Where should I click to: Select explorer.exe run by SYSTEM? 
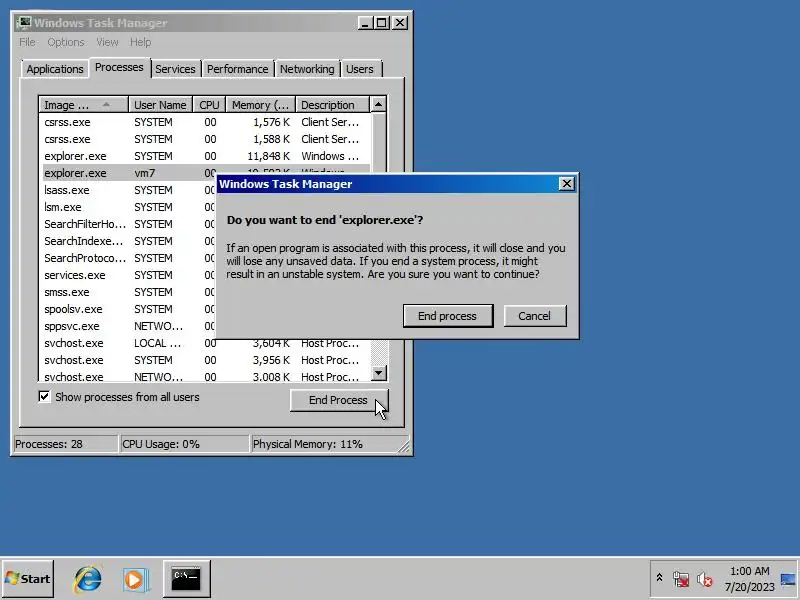pyautogui.click(x=205, y=156)
